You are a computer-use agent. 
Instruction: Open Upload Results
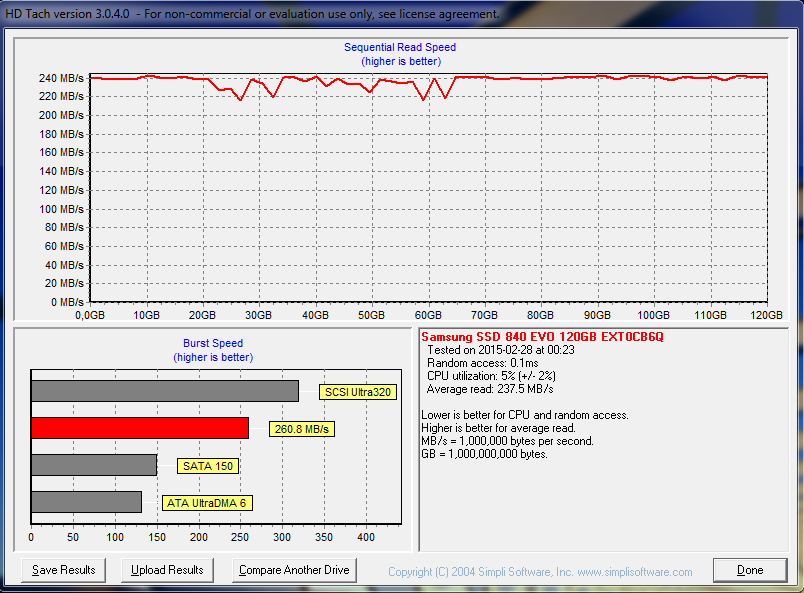(167, 570)
